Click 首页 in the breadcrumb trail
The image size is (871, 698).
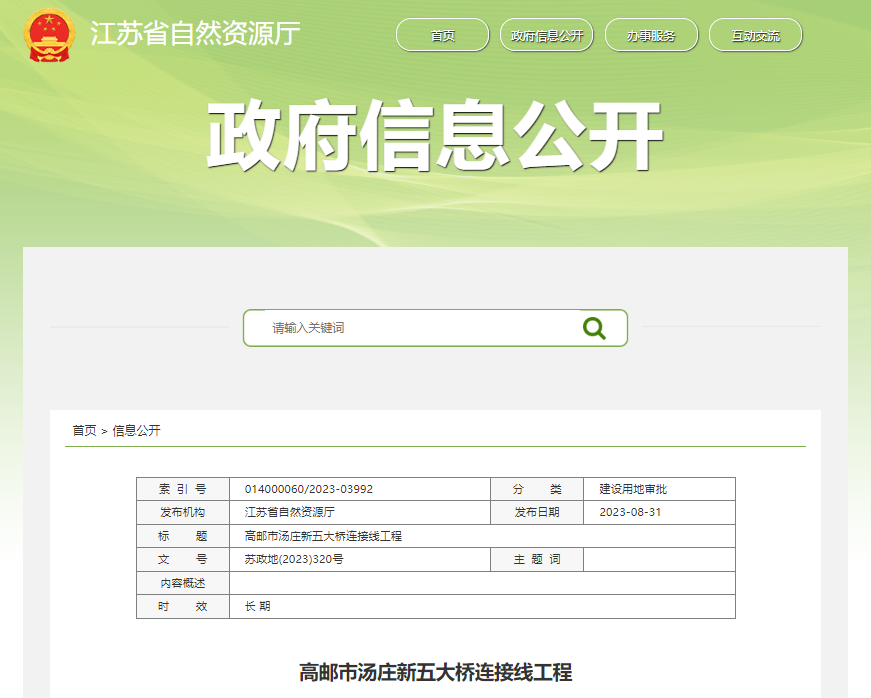click(x=84, y=431)
